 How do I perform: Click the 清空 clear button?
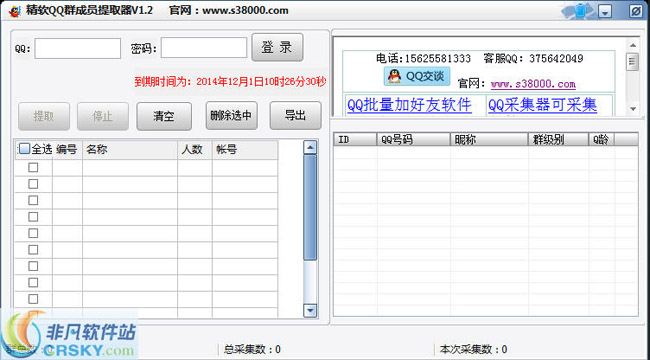[x=164, y=116]
